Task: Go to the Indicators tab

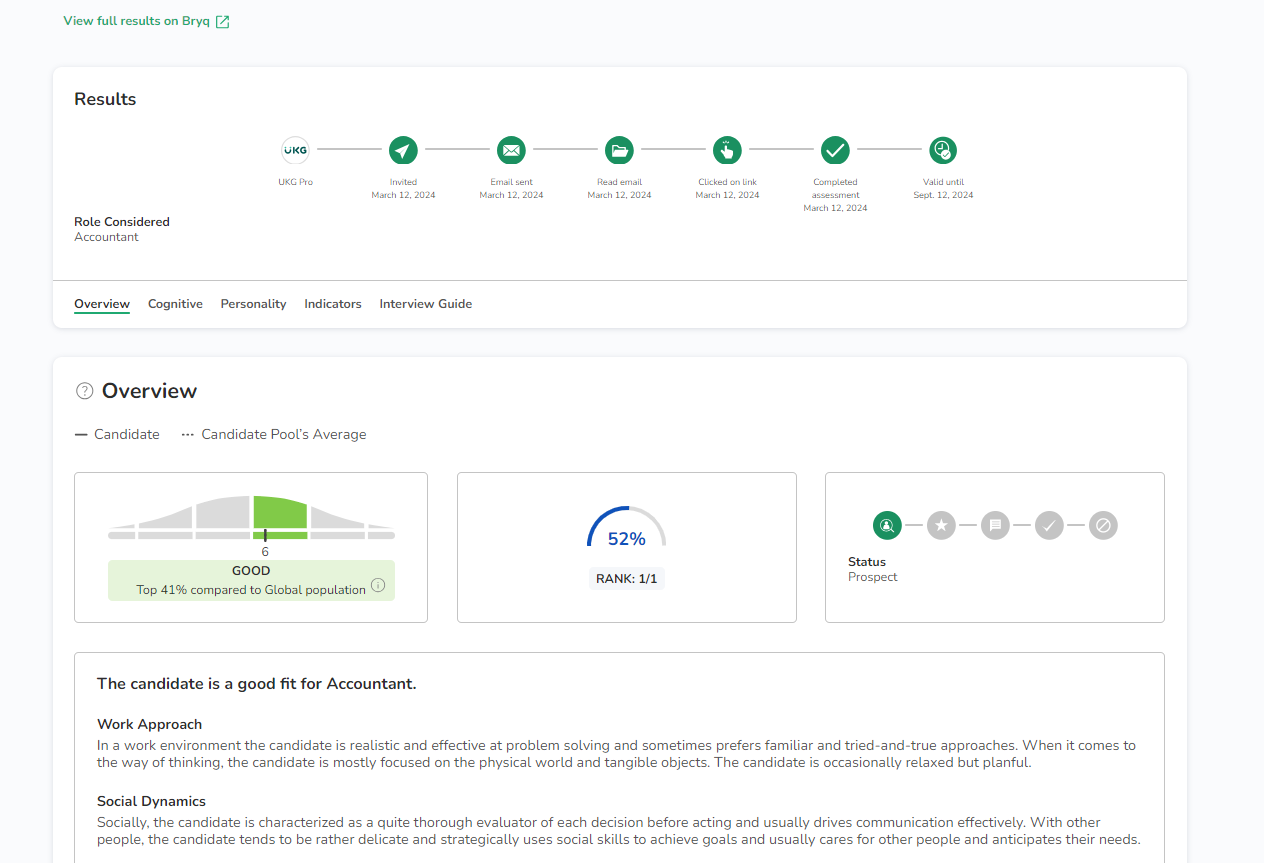Action: [333, 304]
